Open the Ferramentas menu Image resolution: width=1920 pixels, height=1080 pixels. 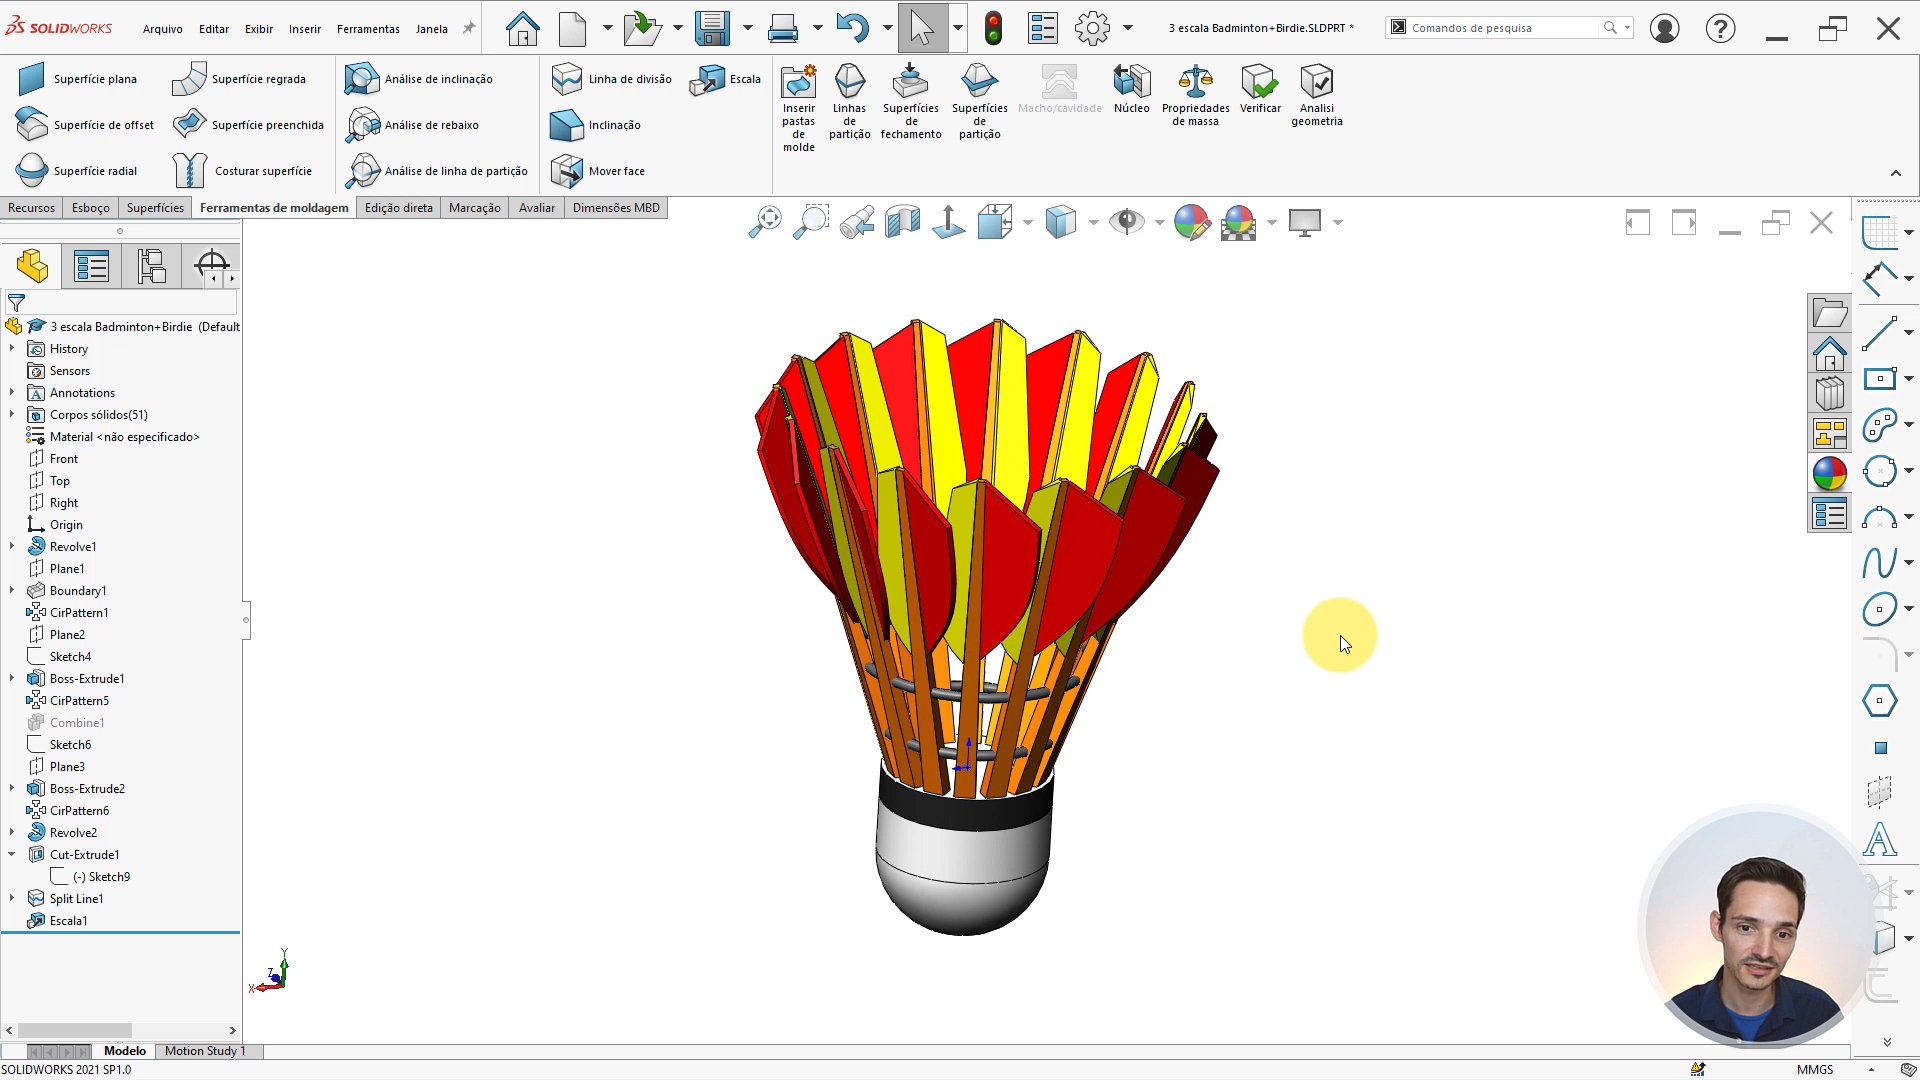point(368,29)
